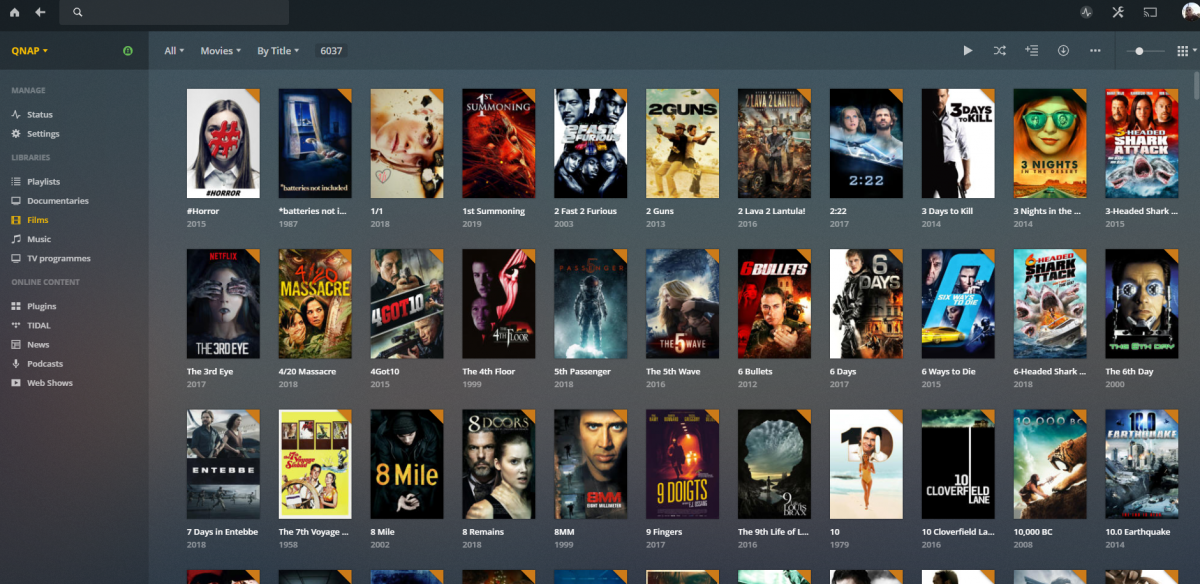Open the 2:22 movie poster
The height and width of the screenshot is (584, 1200).
click(x=866, y=143)
